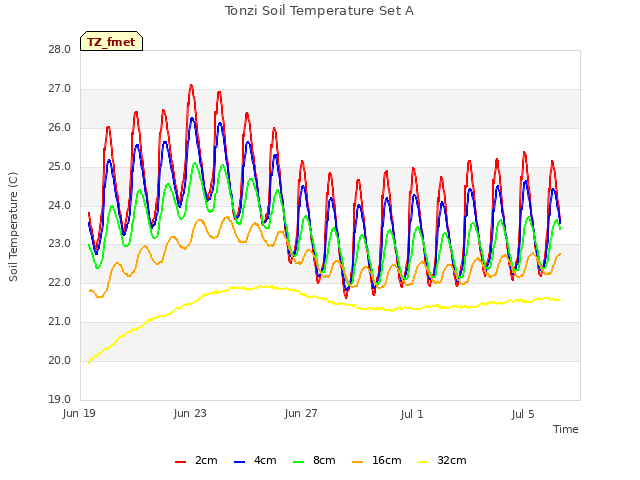This screenshot has height=480, width=640.
Task: Click the Jul 1 x-axis tick label
Action: click(x=412, y=414)
